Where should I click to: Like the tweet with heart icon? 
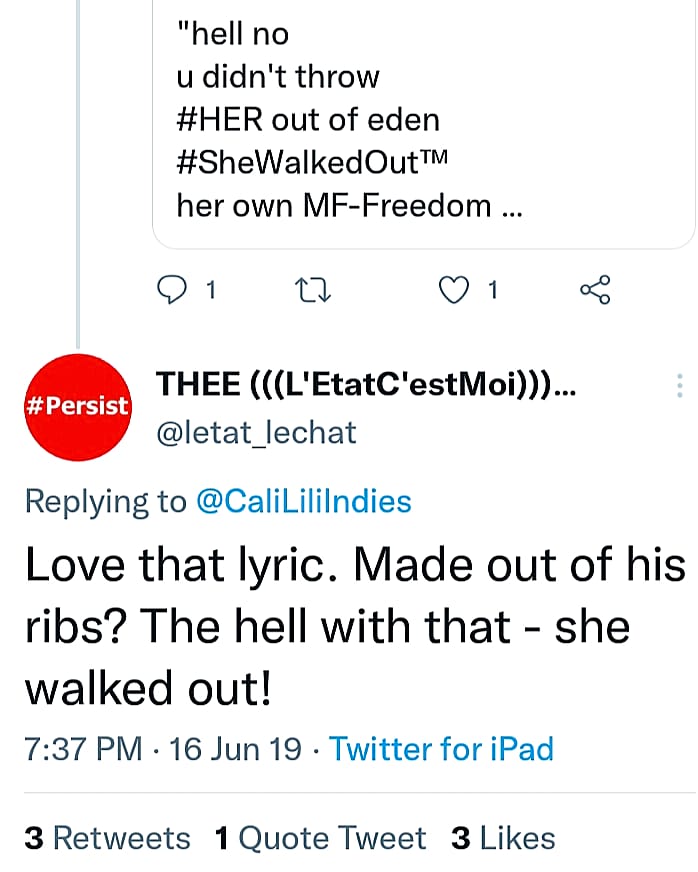(x=456, y=291)
